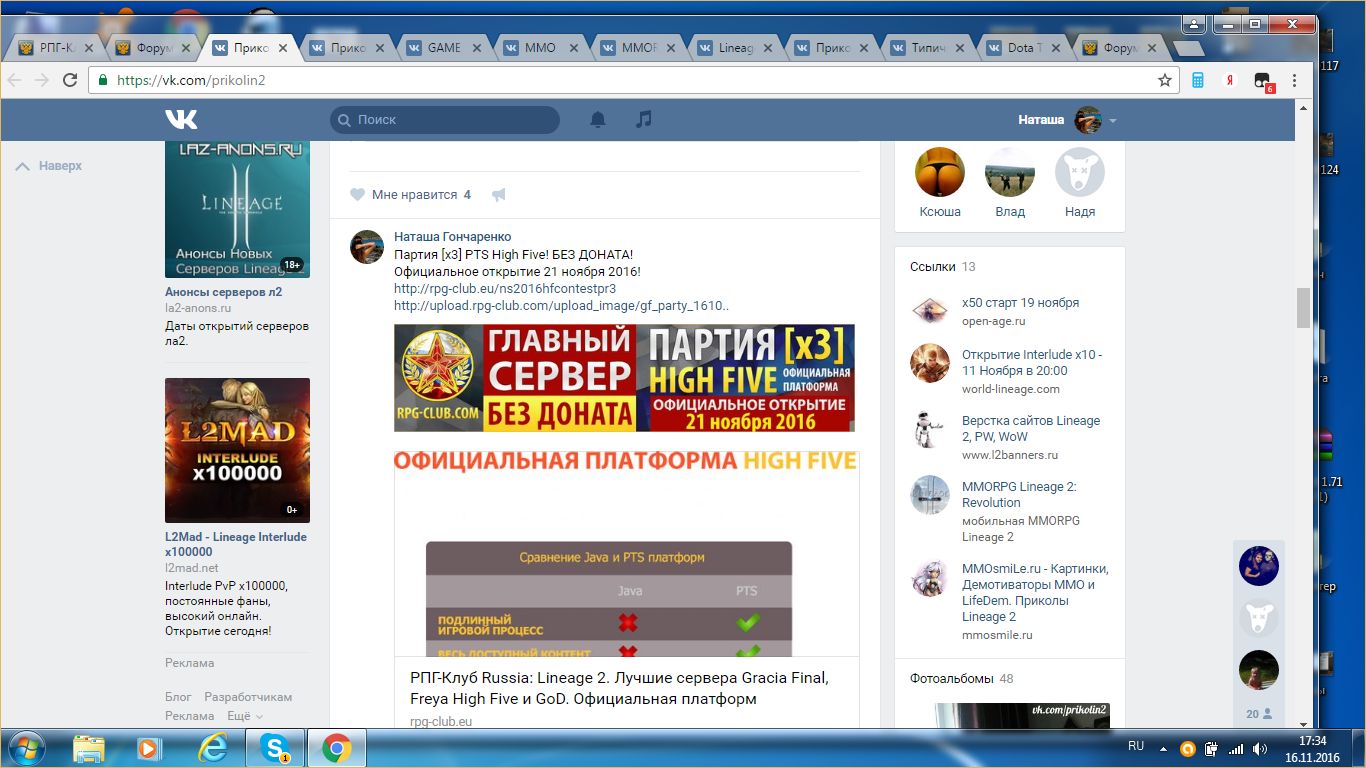1366x768 pixels.
Task: Open the 20 online friends chat counter
Action: (1259, 714)
